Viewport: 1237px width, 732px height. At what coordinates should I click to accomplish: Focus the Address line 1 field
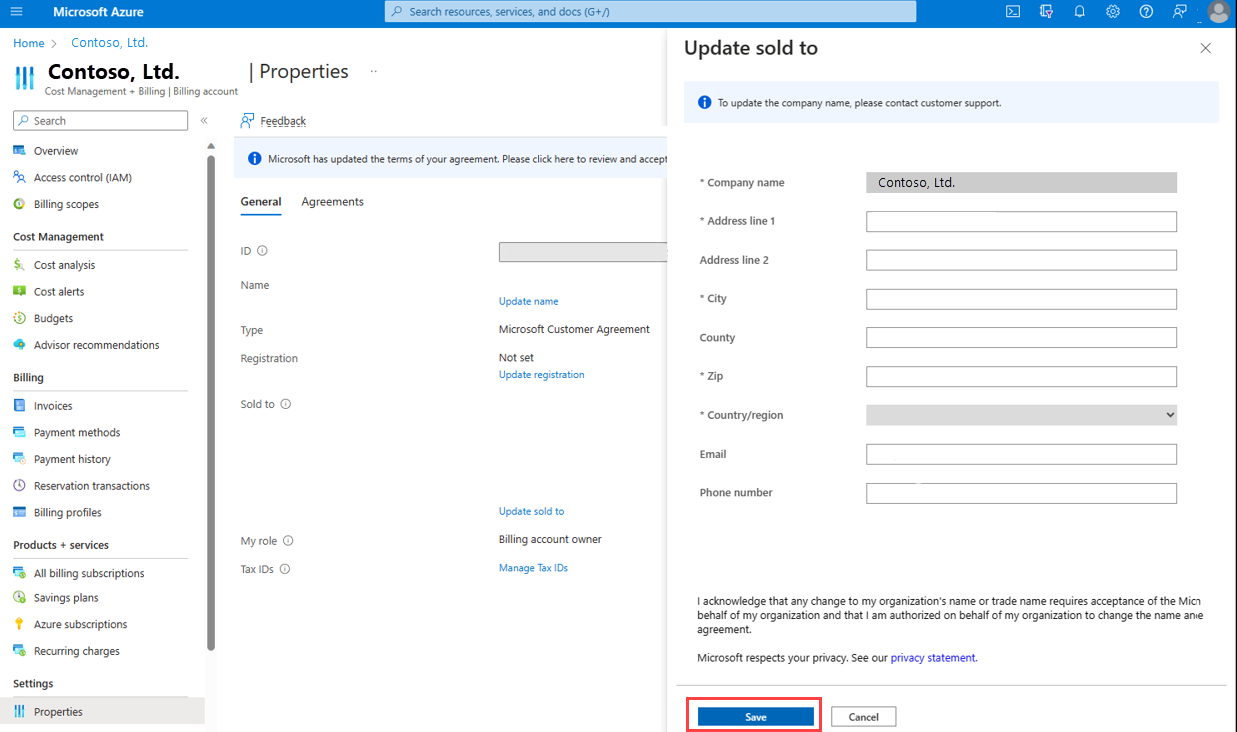point(1021,221)
